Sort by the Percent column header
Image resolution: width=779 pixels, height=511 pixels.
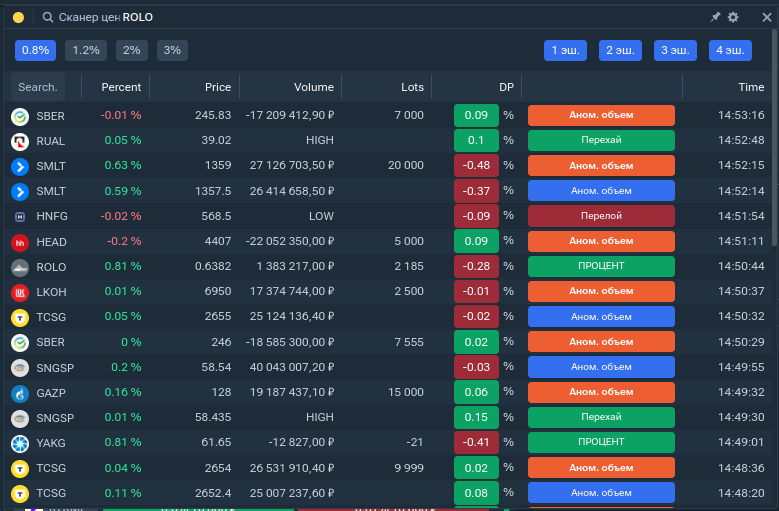[x=121, y=87]
